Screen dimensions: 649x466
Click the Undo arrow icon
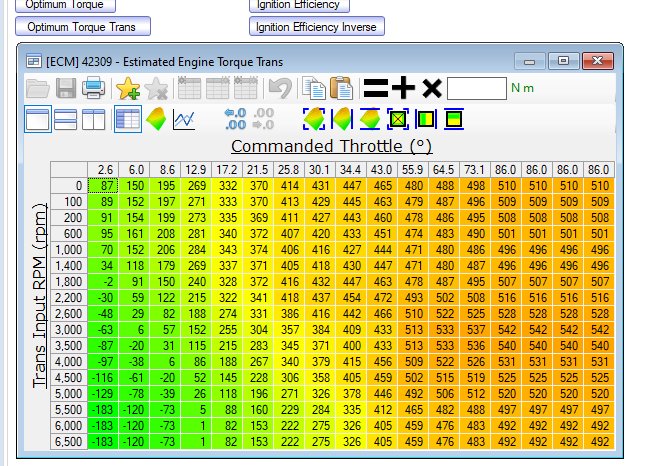click(280, 88)
